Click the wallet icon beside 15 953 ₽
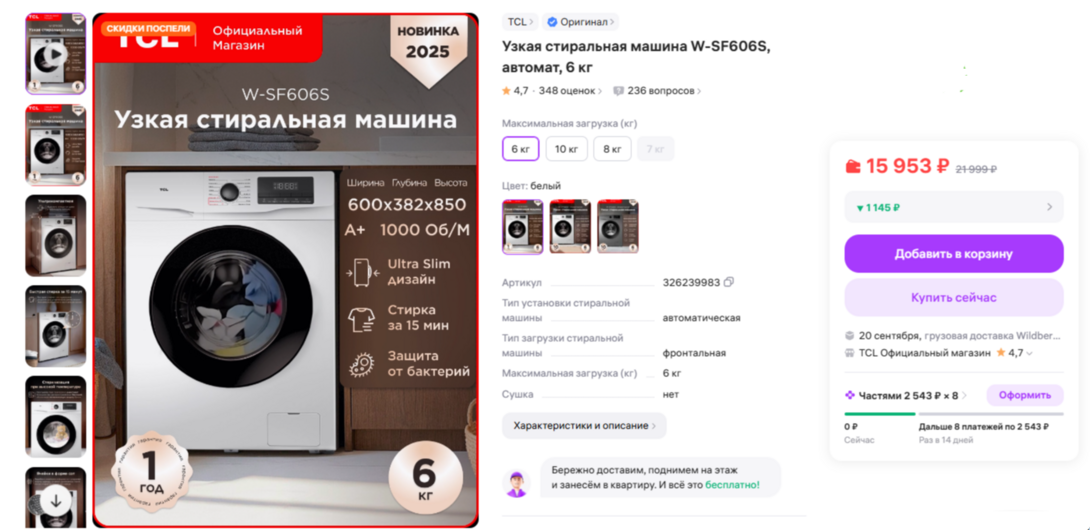This screenshot has height=530, width=1090. [x=853, y=166]
